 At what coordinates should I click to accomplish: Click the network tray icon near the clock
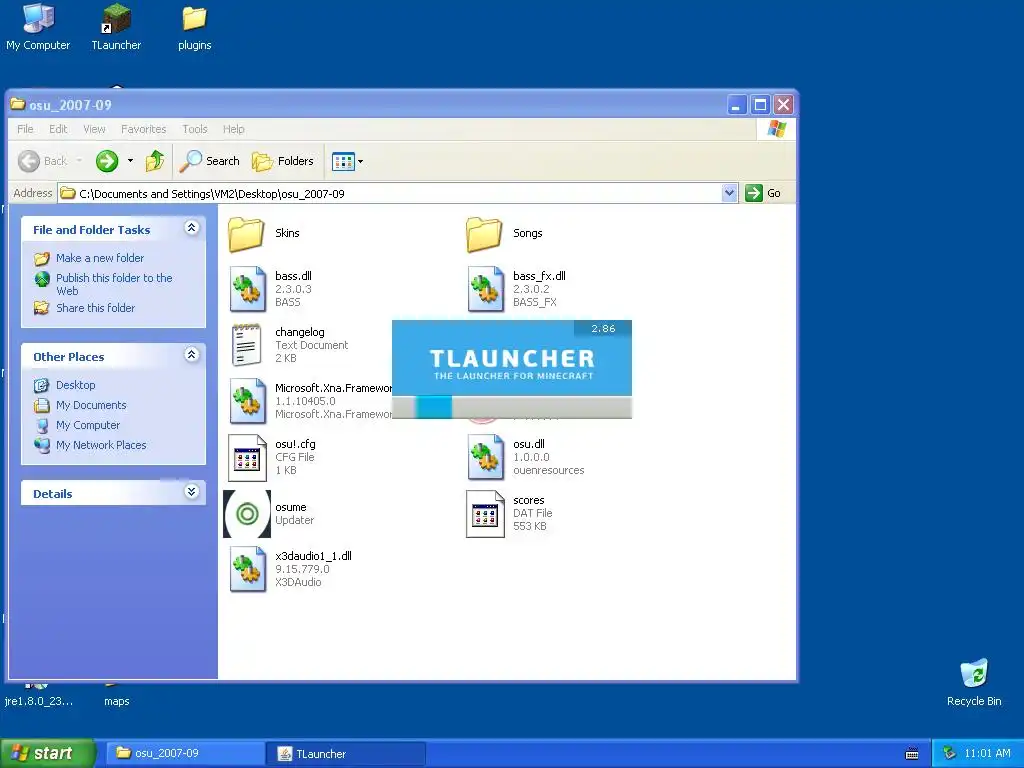(x=950, y=753)
